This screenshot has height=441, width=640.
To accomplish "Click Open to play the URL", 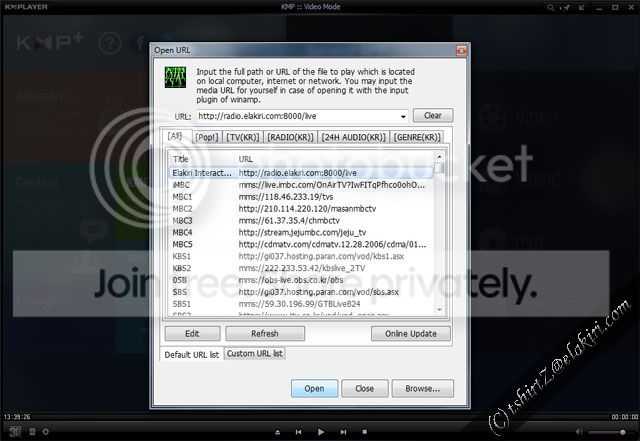I will click(x=314, y=388).
